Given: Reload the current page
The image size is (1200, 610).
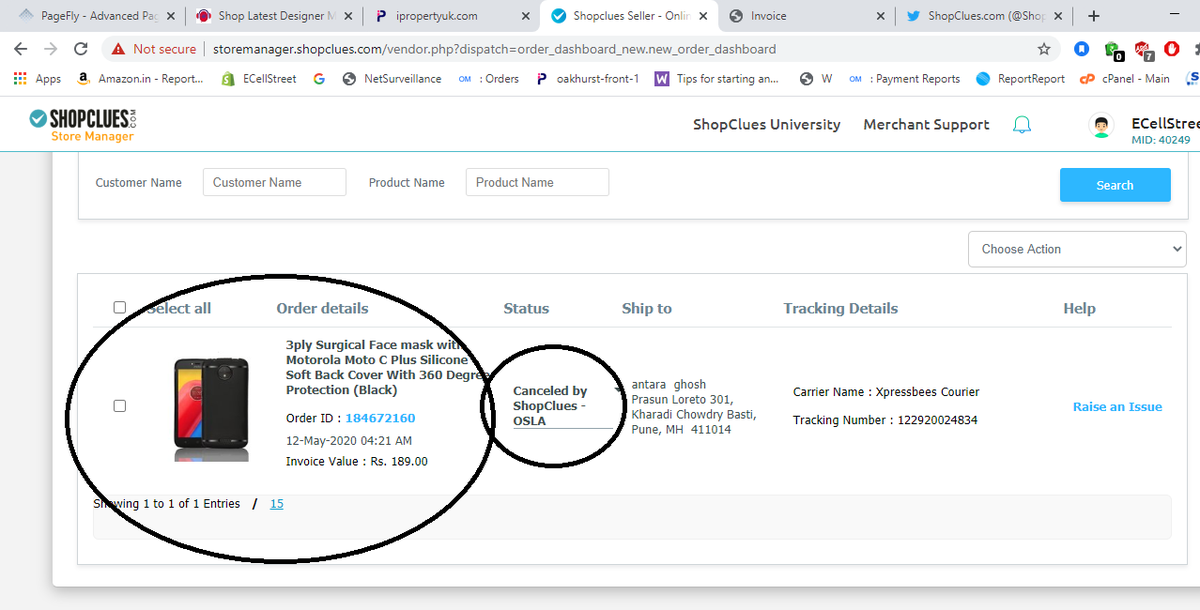Looking at the screenshot, I should tap(81, 48).
